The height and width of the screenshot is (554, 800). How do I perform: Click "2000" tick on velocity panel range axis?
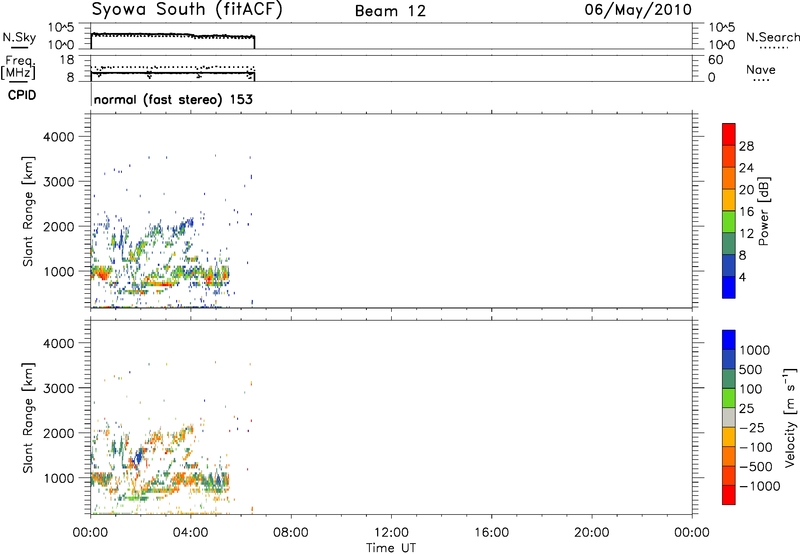click(59, 433)
